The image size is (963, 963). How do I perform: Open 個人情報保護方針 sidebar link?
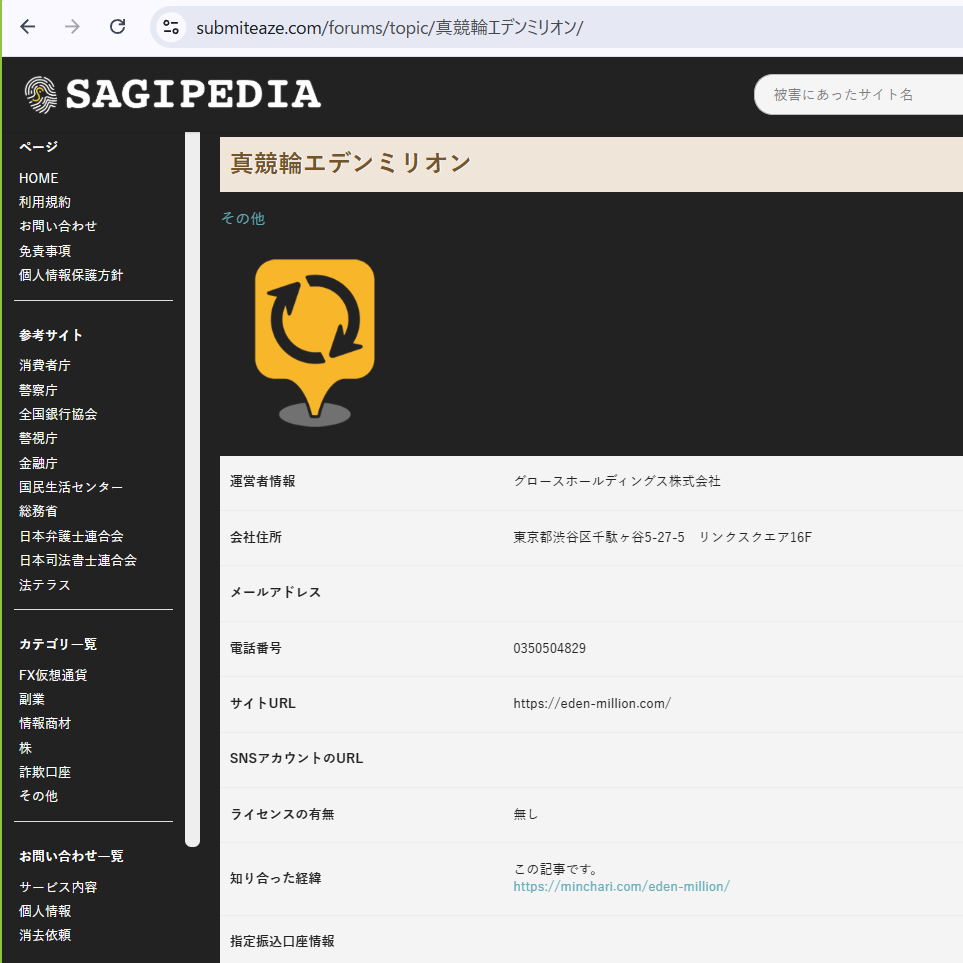71,275
